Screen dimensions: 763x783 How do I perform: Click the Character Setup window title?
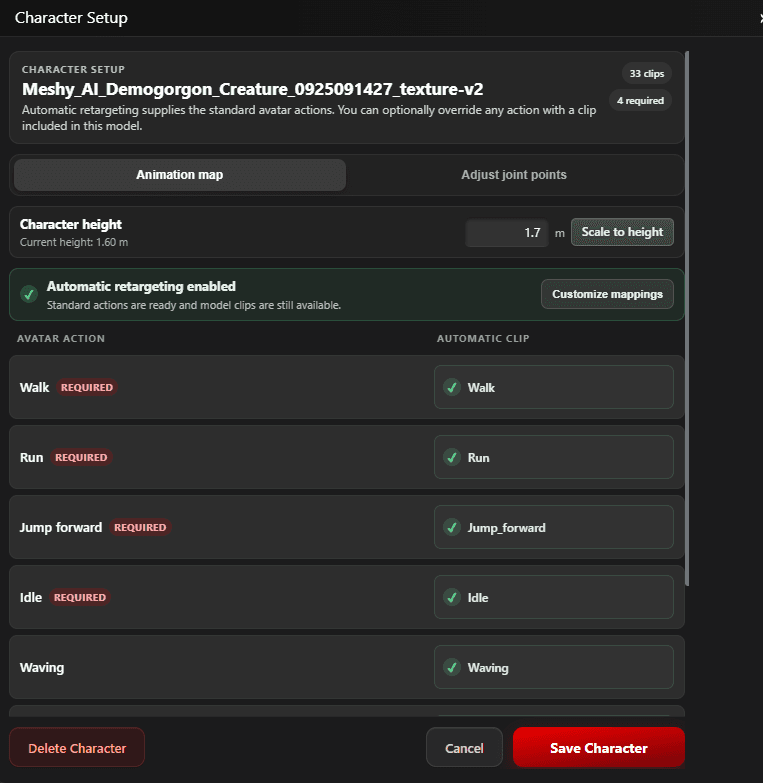coord(71,18)
